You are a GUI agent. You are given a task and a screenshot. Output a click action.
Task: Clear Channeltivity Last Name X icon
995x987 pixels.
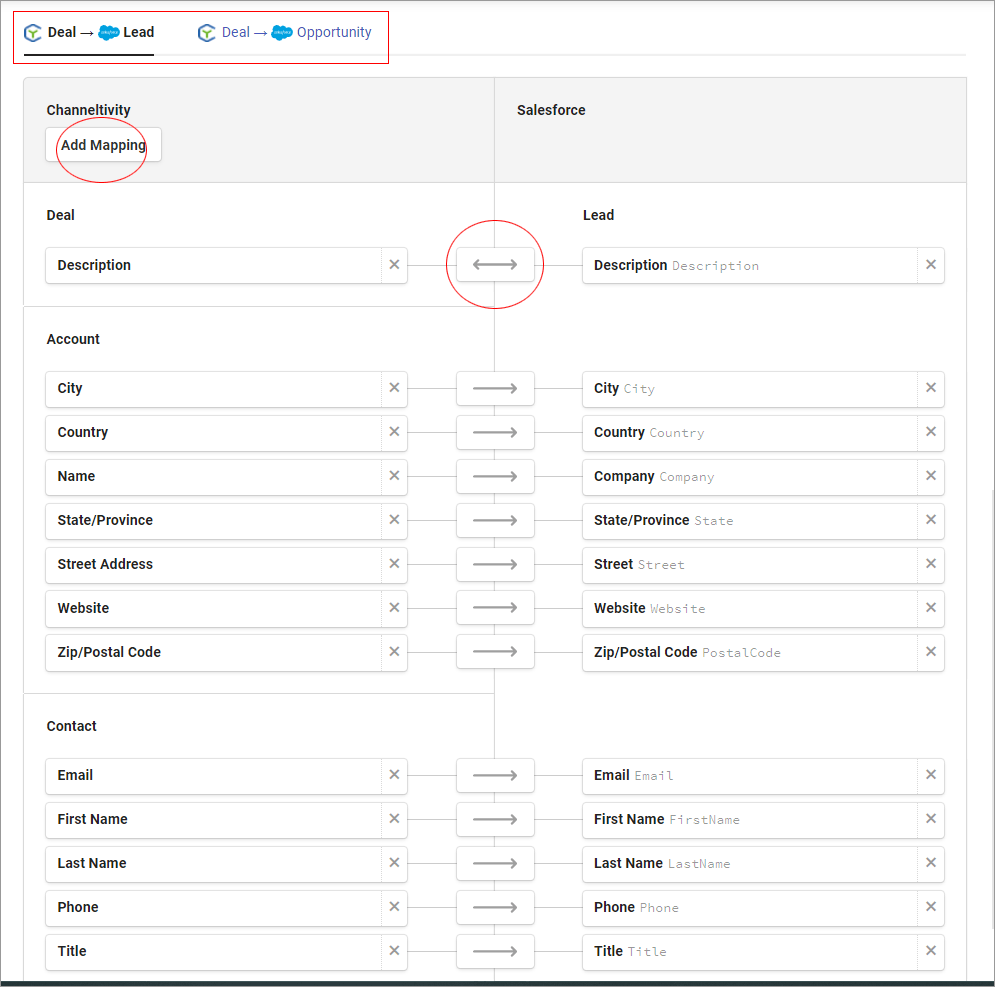tap(394, 863)
